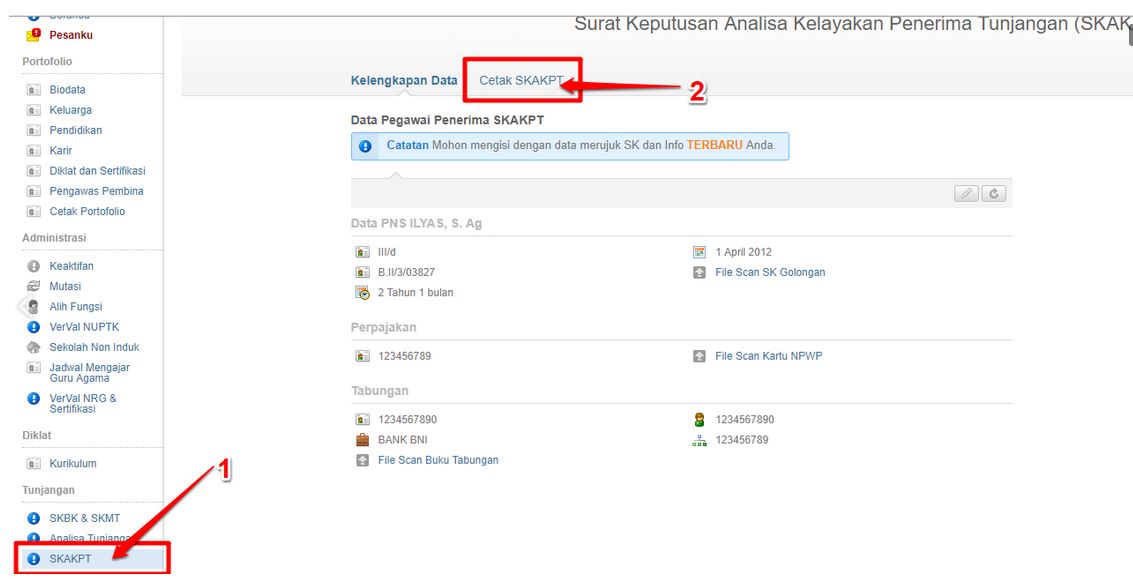Open VerVal NUPTK in sidebar
The width and height of the screenshot is (1133, 579).
[84, 327]
